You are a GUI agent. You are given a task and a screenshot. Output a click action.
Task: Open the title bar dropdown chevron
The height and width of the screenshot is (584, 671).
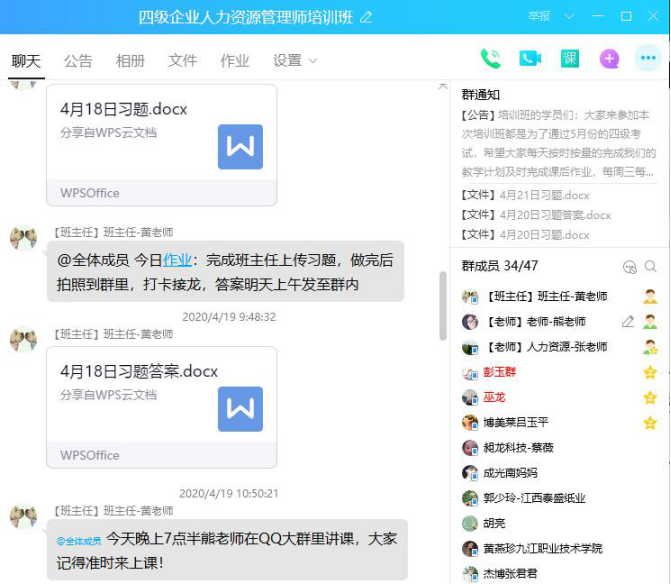click(569, 17)
